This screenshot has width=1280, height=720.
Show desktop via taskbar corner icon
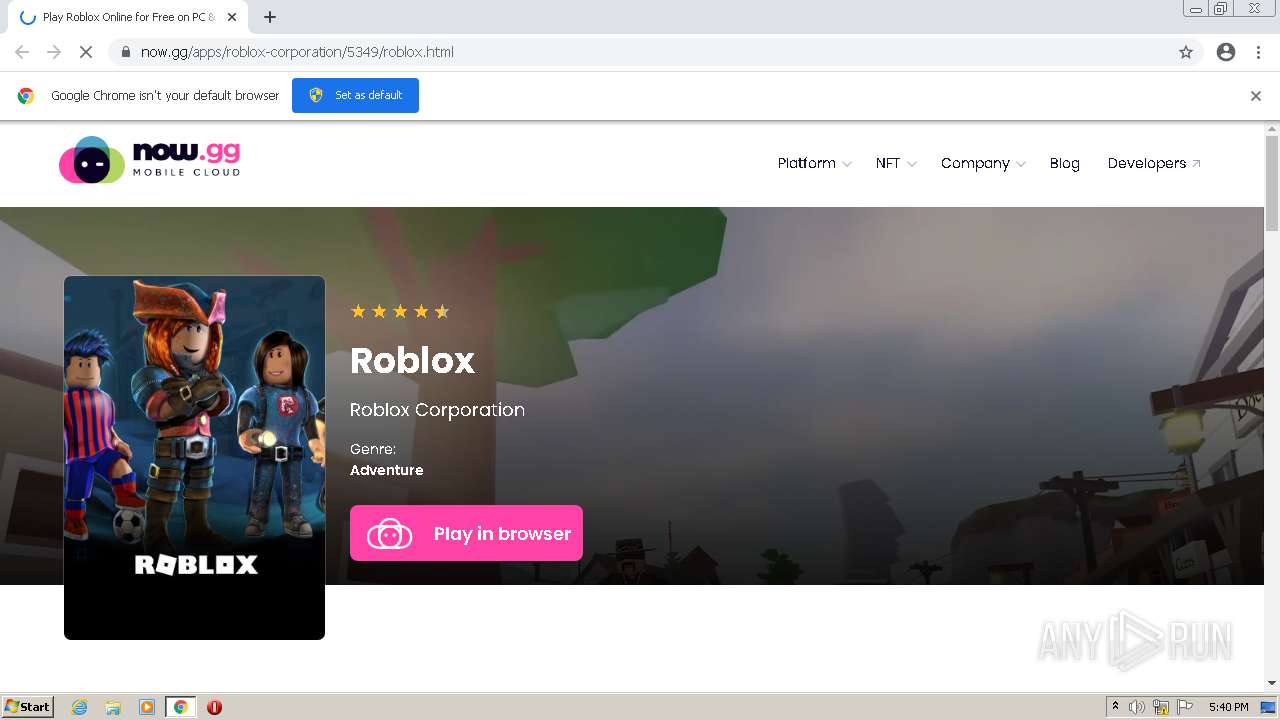pyautogui.click(x=1268, y=707)
